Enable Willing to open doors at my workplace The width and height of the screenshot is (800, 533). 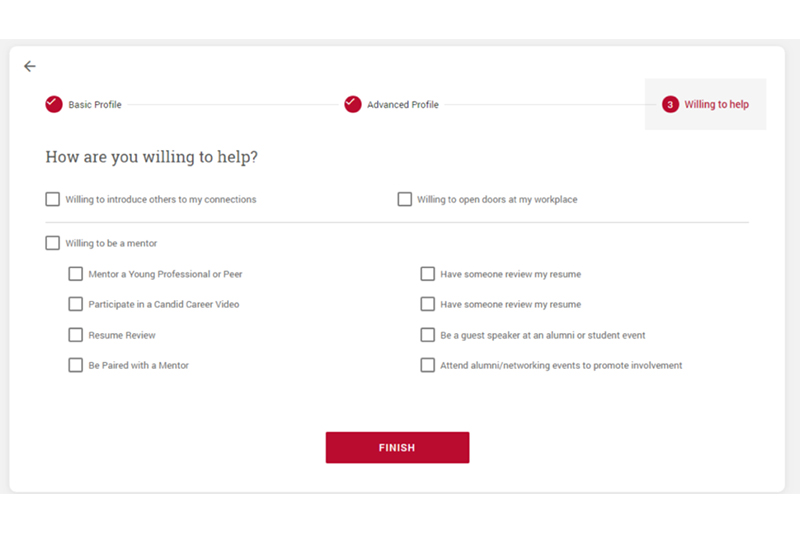[405, 199]
